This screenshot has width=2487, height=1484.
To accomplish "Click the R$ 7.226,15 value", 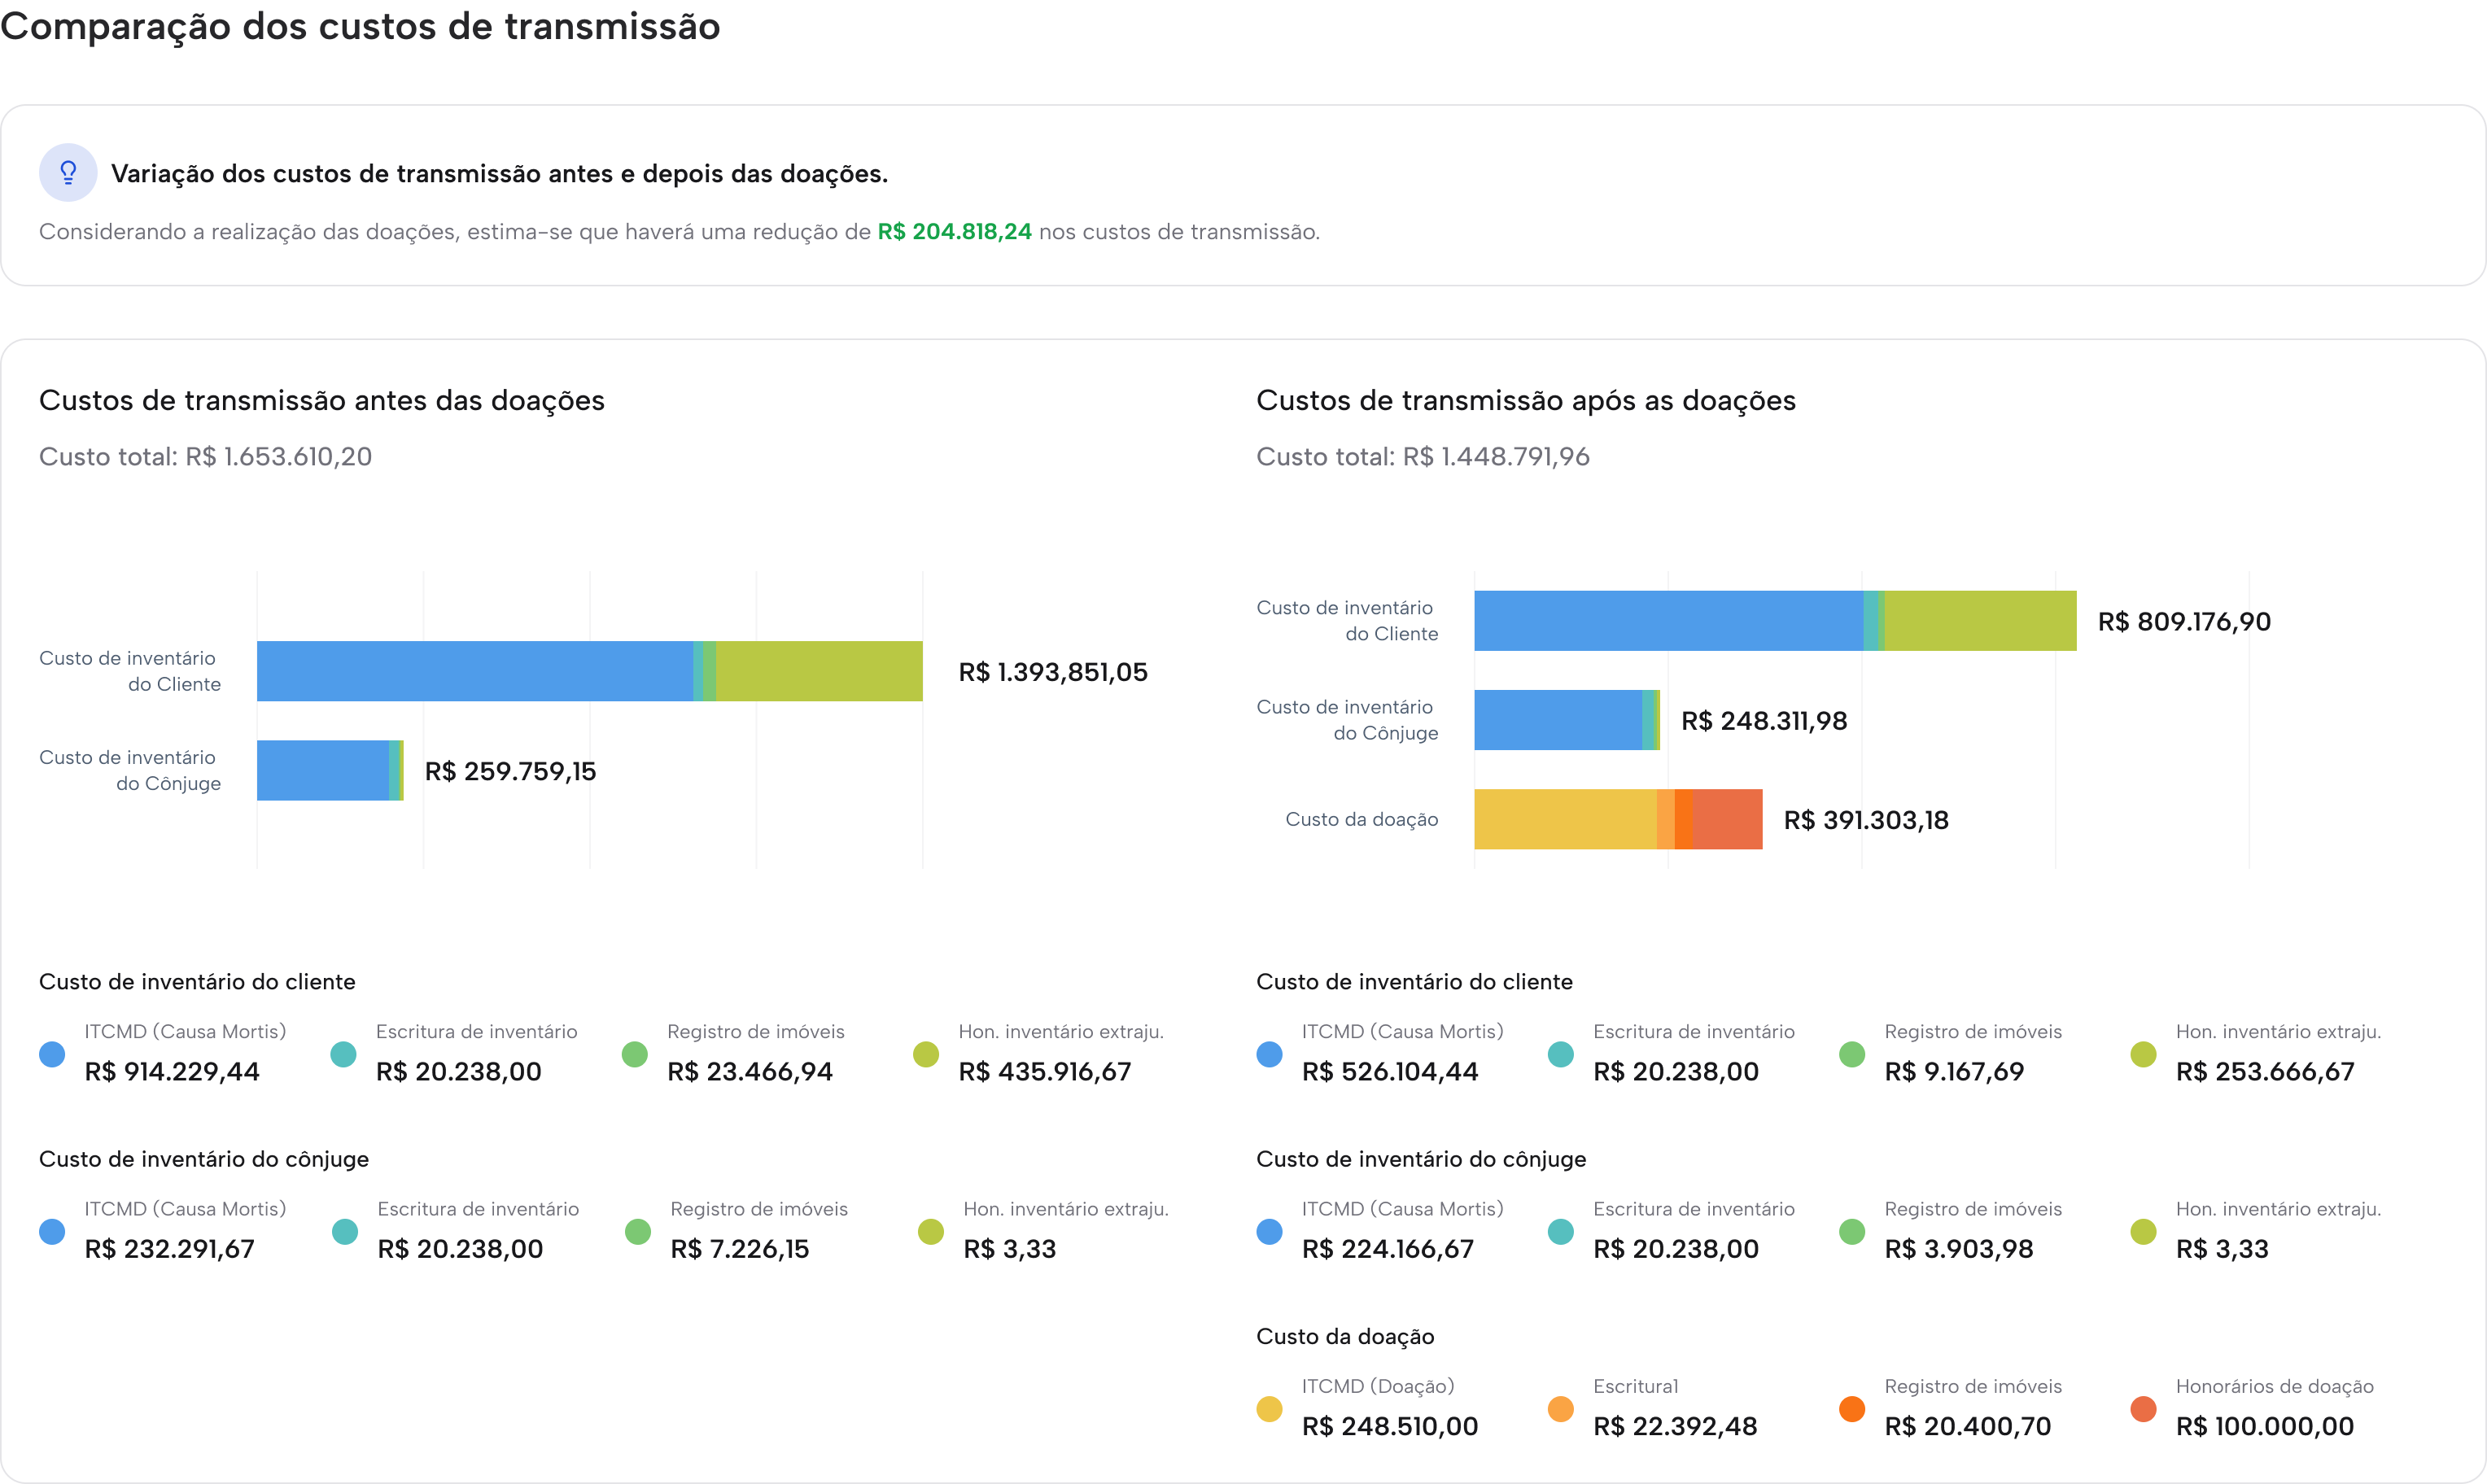I will point(740,1249).
